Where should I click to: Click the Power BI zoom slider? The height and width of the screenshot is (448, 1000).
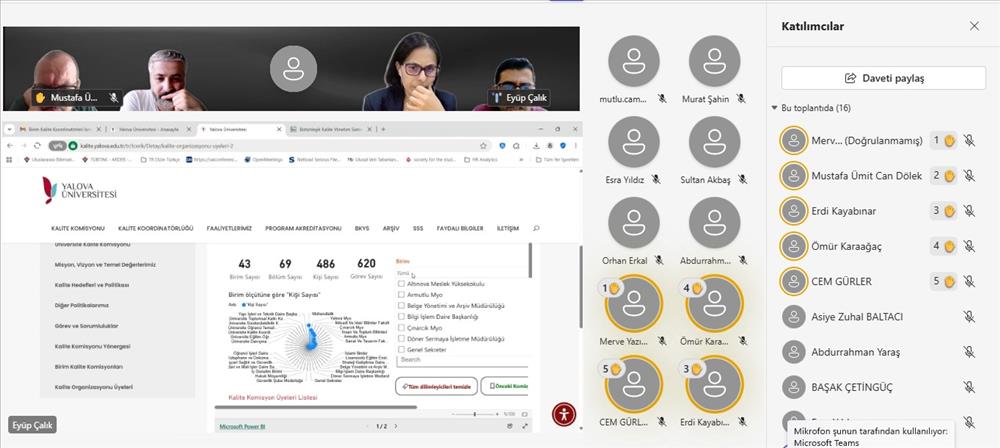[475, 413]
